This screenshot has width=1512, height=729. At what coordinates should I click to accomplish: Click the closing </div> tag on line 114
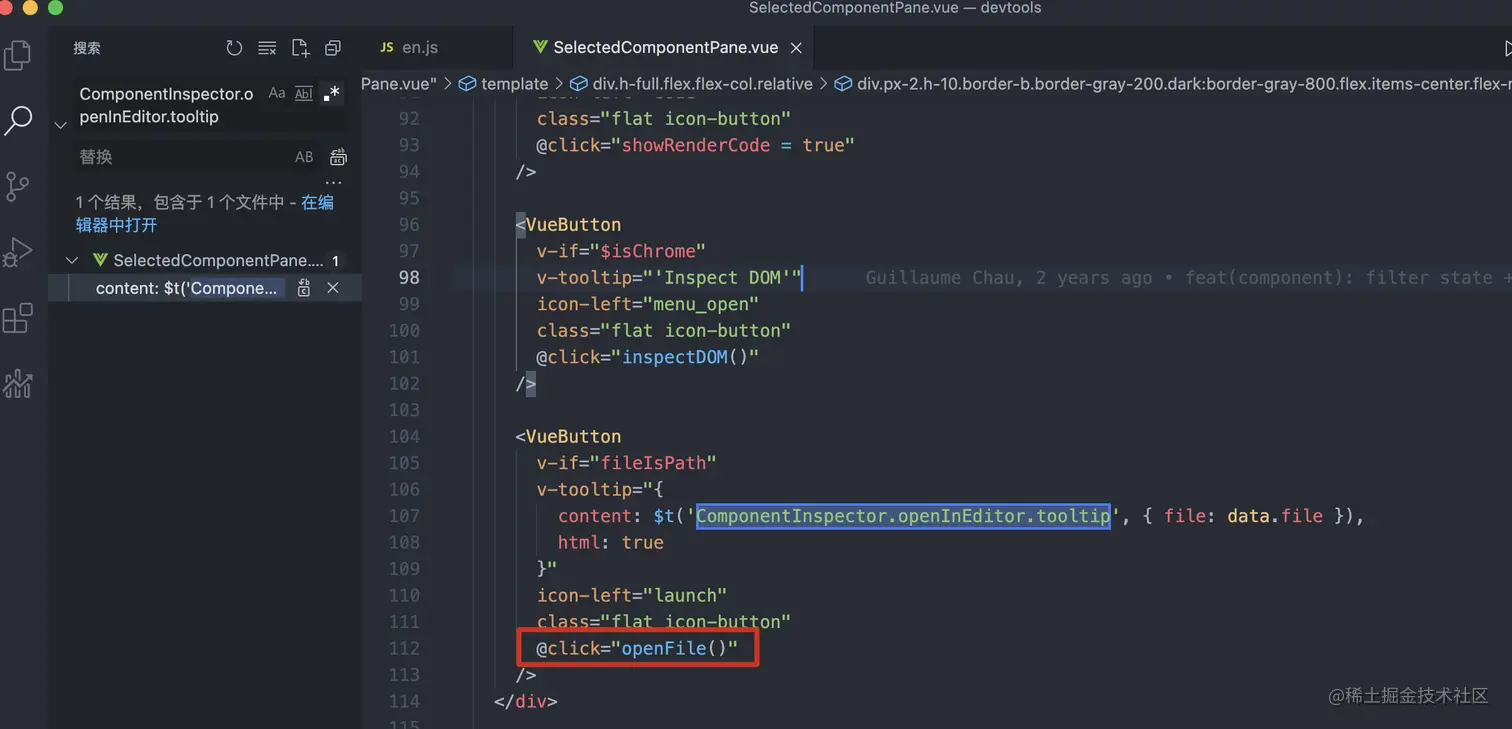(x=525, y=701)
